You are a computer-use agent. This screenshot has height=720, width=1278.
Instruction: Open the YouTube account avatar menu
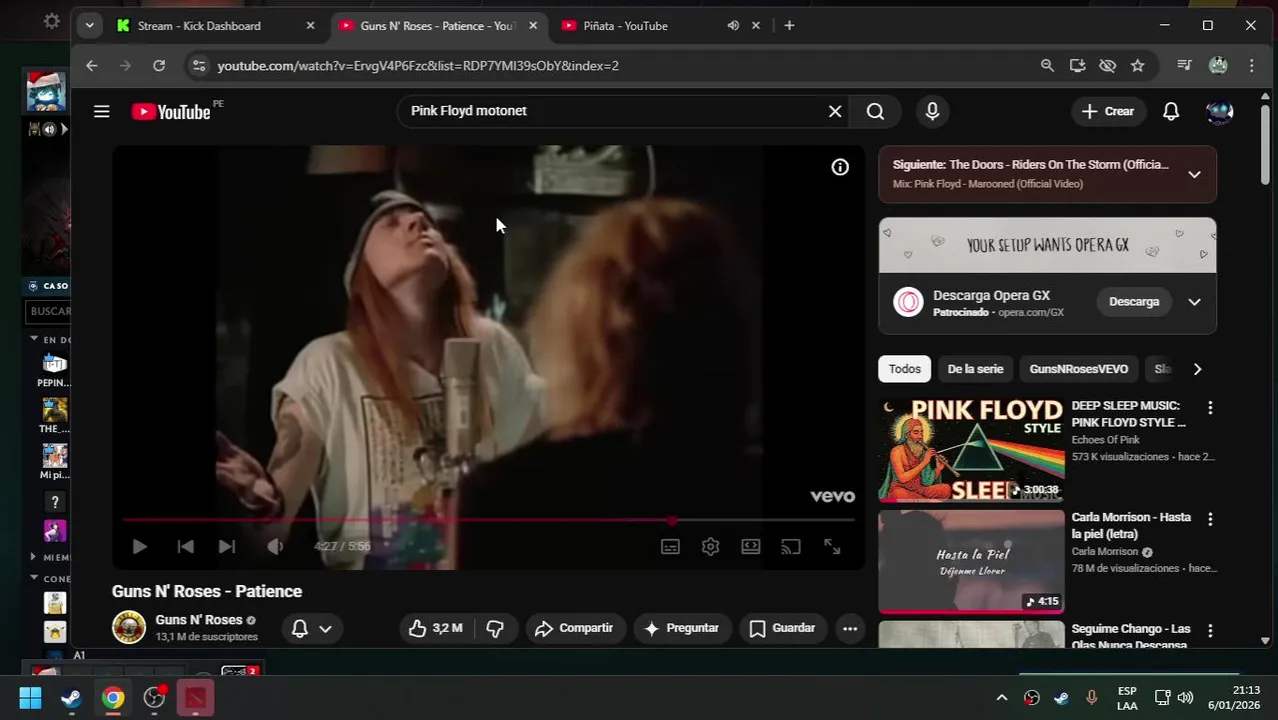pyautogui.click(x=1219, y=111)
